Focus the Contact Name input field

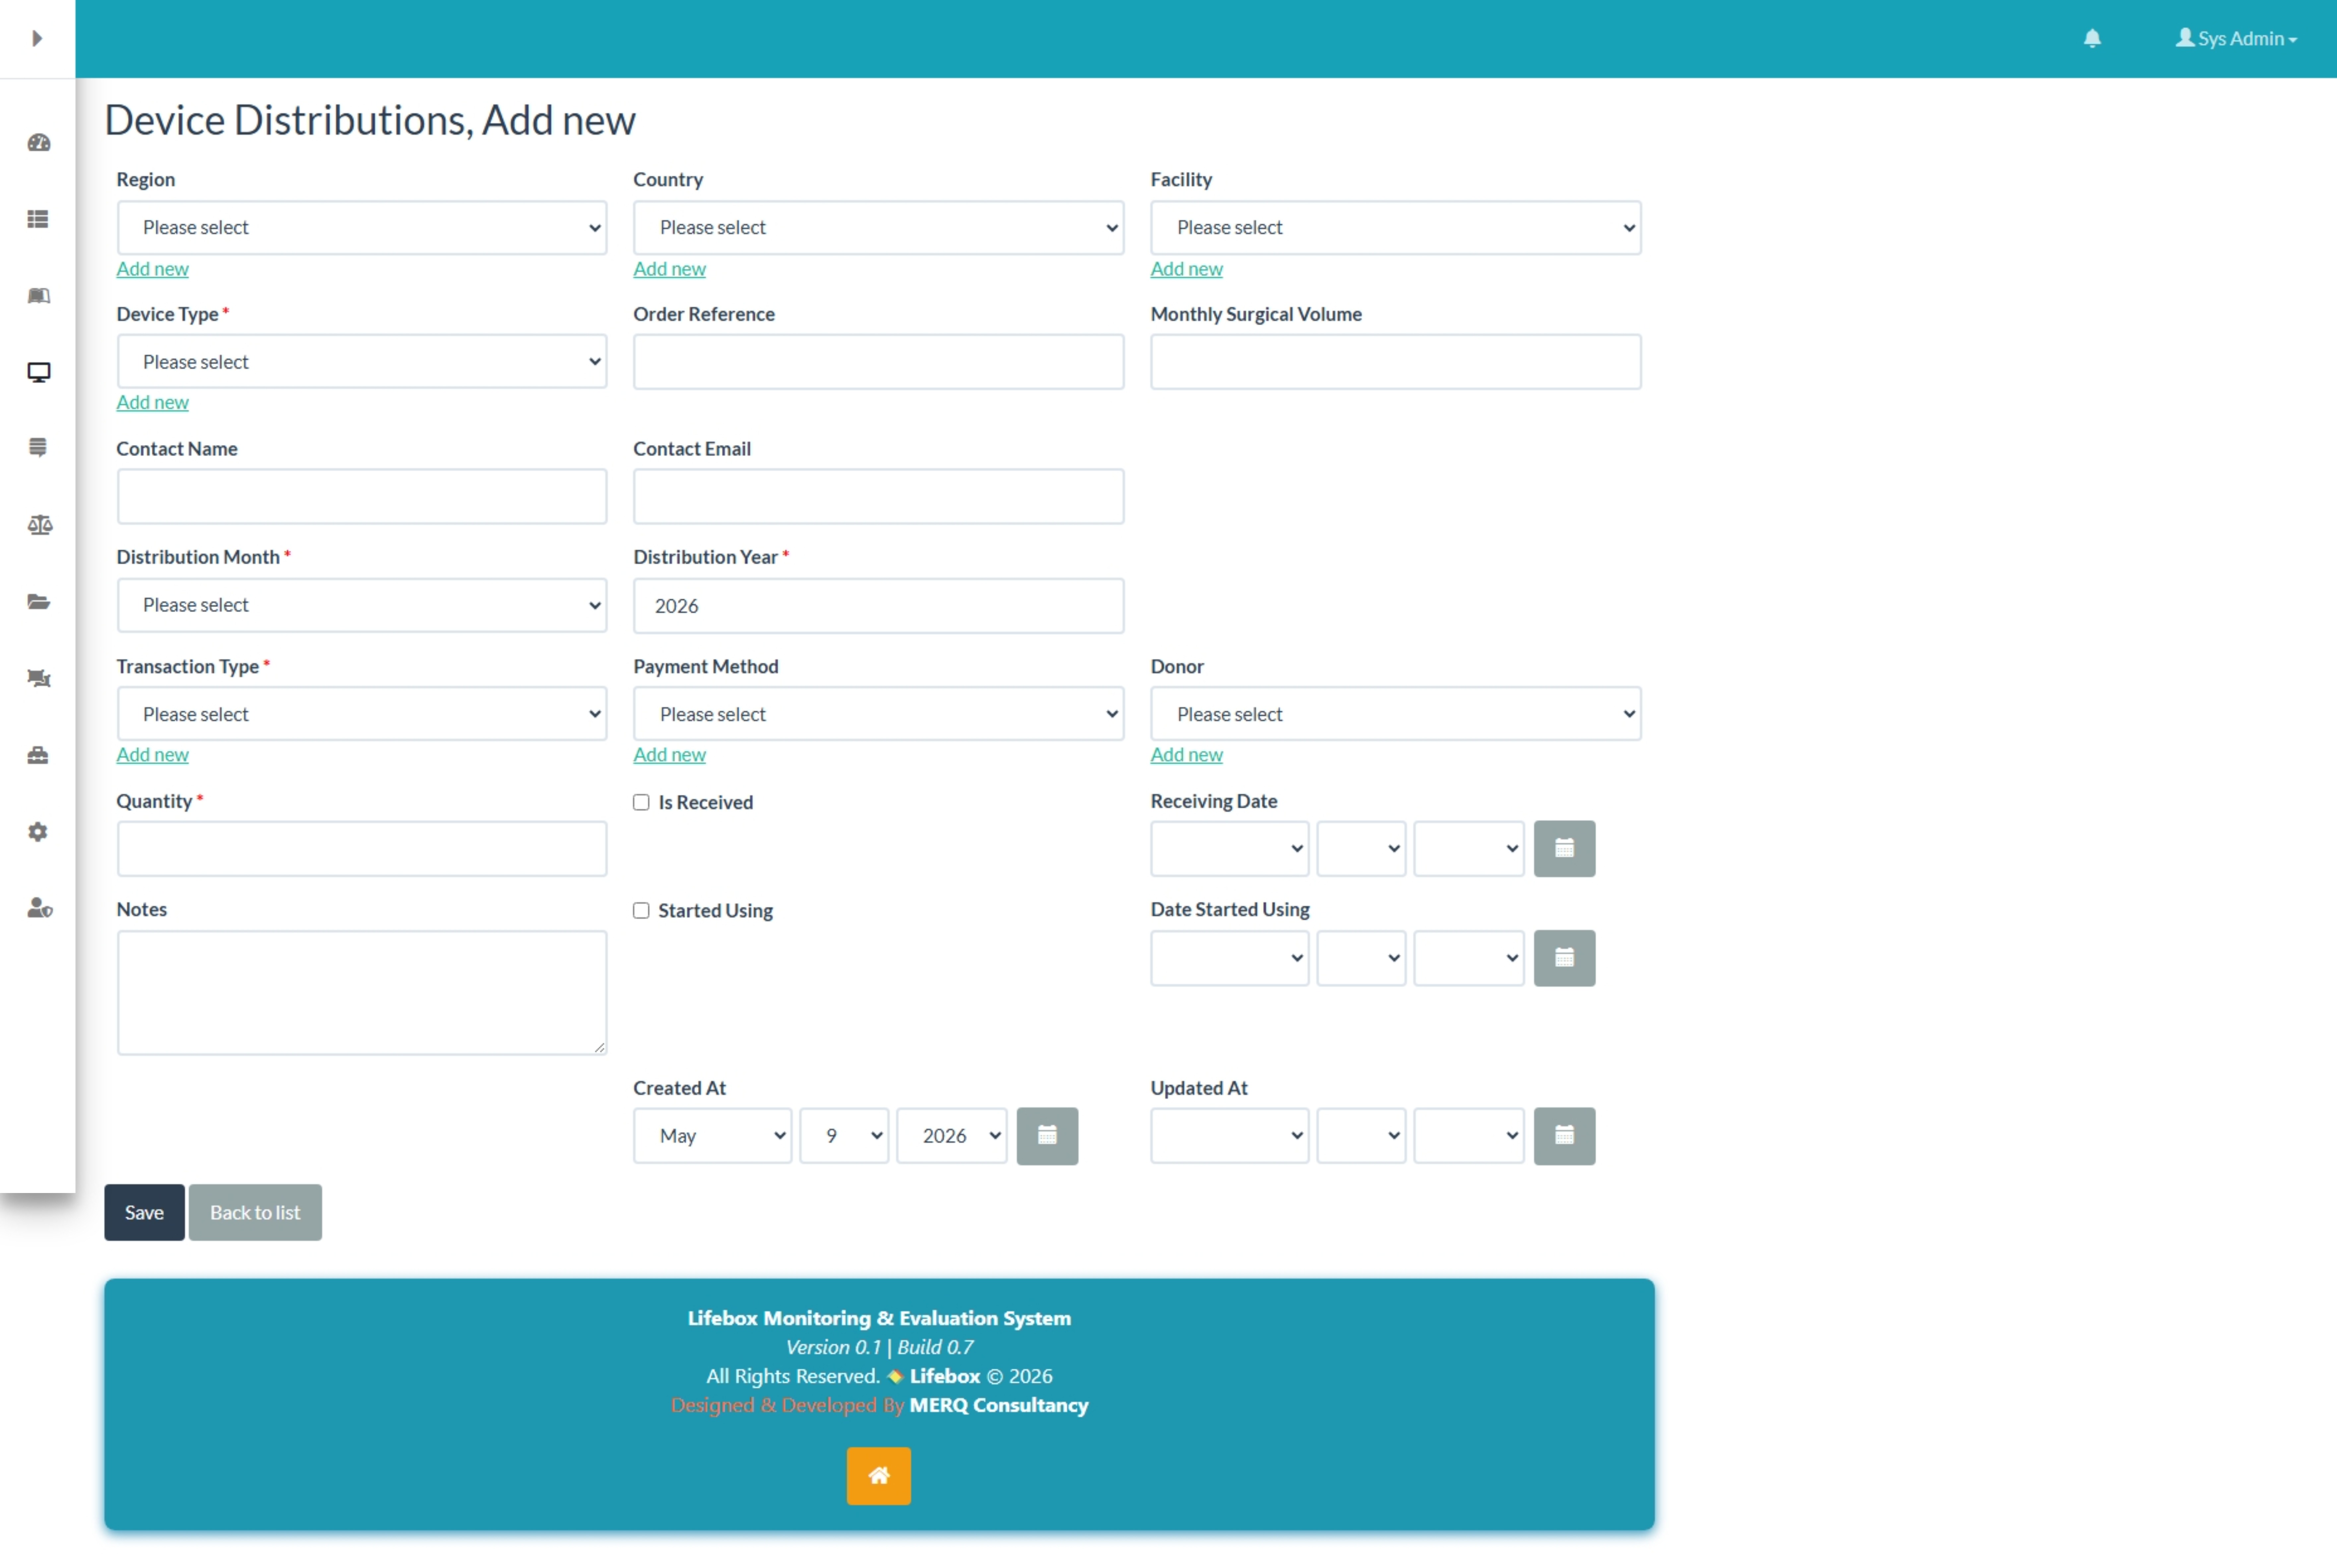pos(362,497)
